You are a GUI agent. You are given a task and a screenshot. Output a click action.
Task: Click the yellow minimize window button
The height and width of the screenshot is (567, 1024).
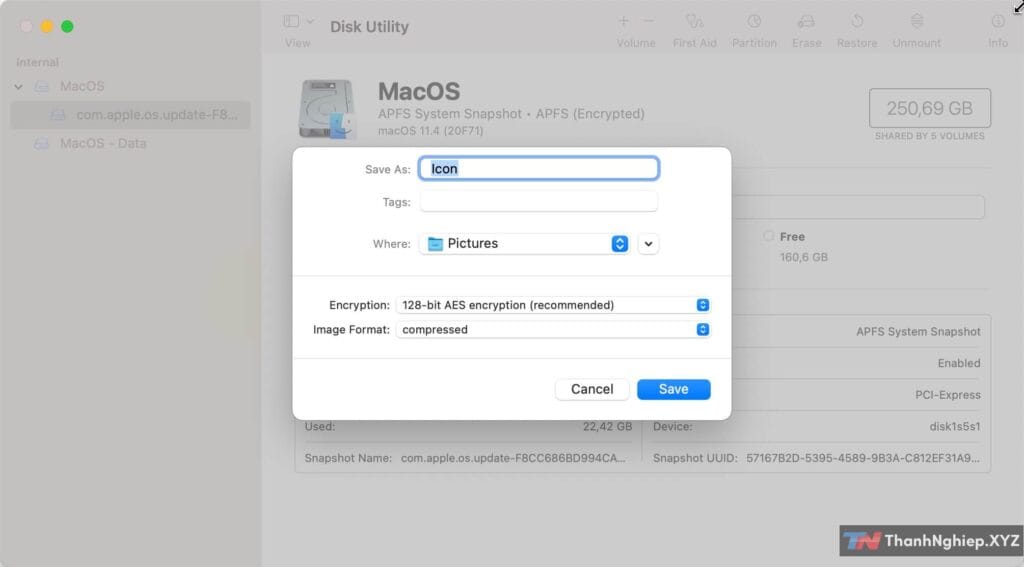coord(47,27)
